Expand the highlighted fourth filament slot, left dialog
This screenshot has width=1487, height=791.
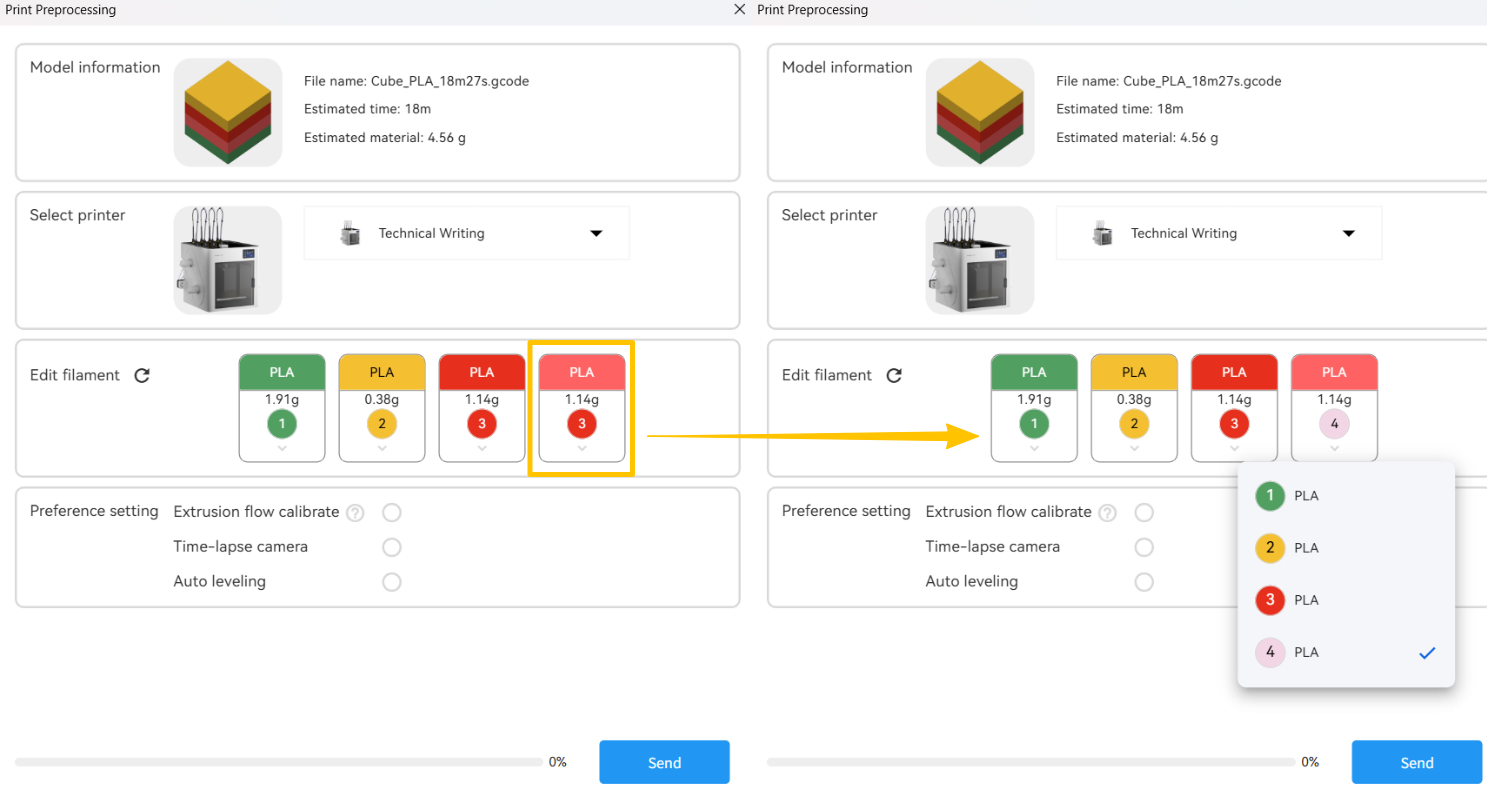(x=582, y=449)
